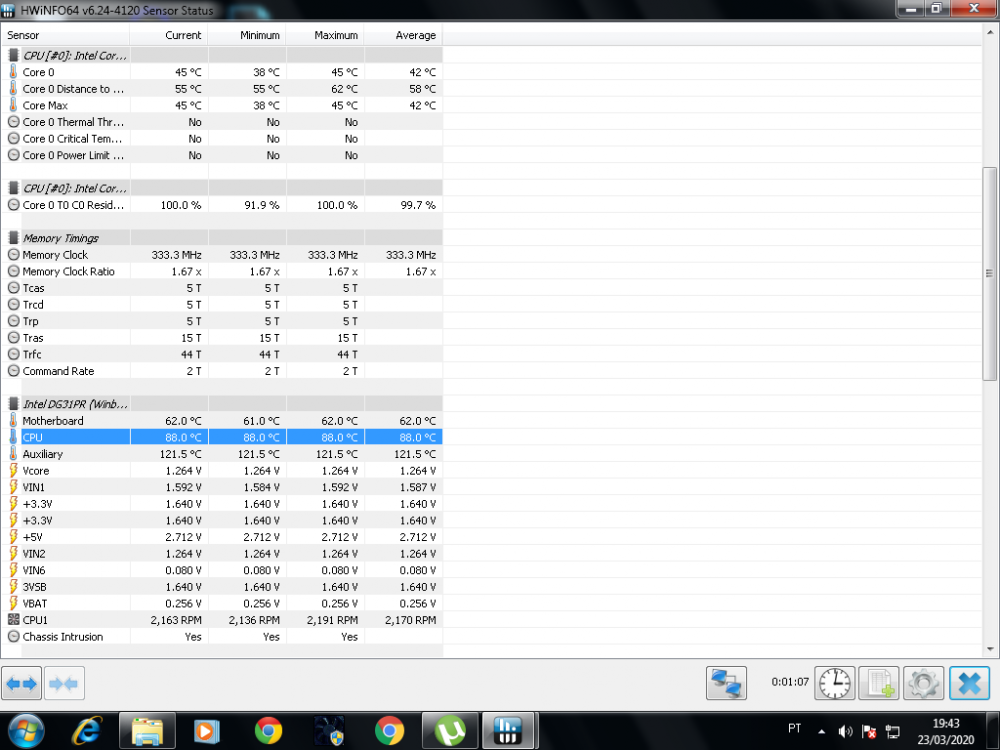The width and height of the screenshot is (1000, 750).
Task: Click the expand columns blue arrows button
Action: [x=21, y=684]
